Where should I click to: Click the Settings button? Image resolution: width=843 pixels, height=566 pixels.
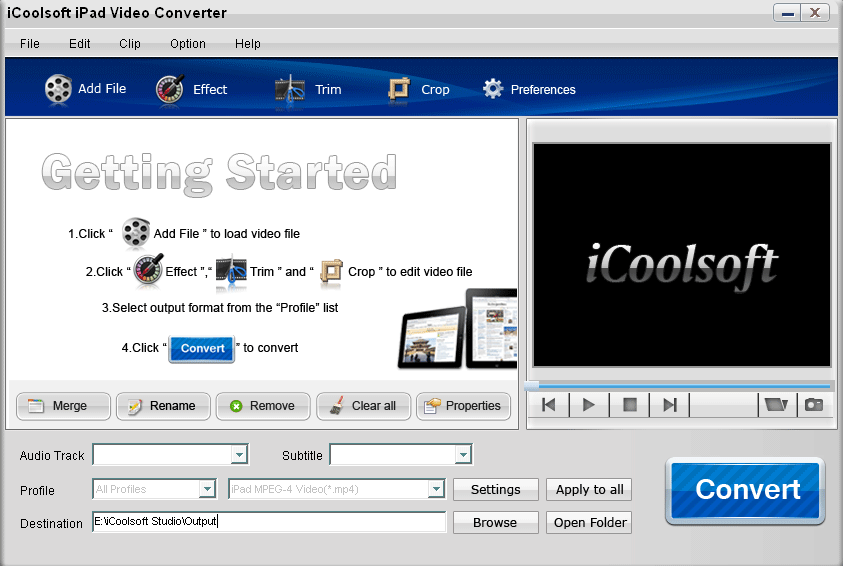496,490
